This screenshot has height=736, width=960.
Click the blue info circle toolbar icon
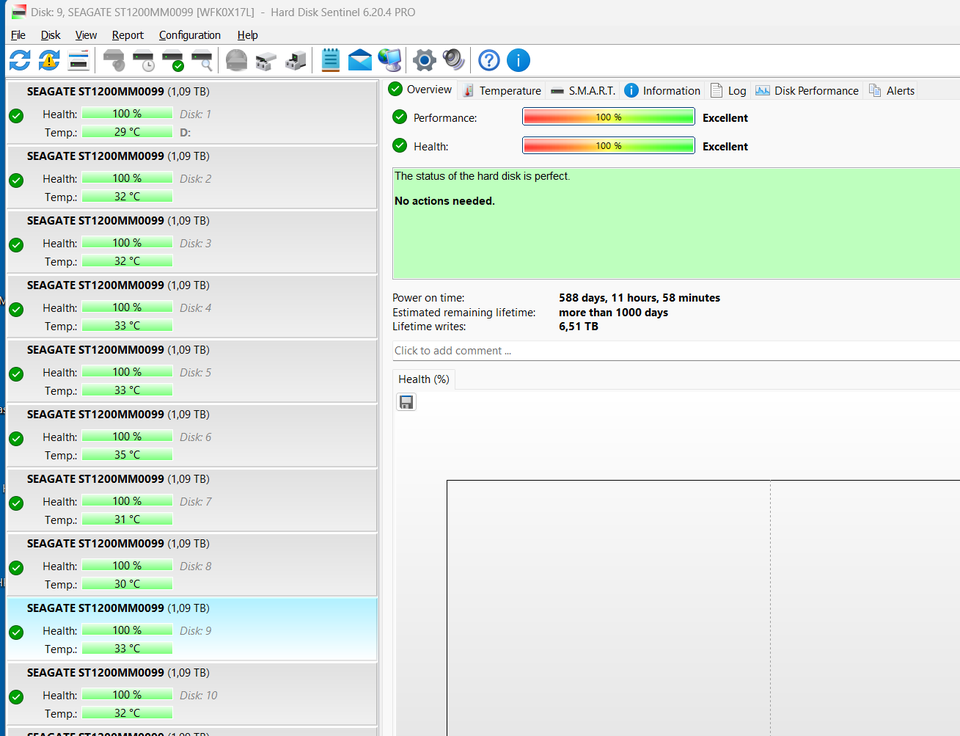click(518, 60)
